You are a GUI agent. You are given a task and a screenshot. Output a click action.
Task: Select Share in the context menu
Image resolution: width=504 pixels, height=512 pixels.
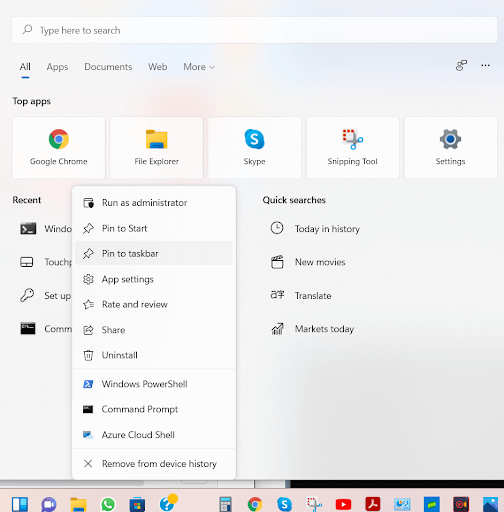coord(154,330)
